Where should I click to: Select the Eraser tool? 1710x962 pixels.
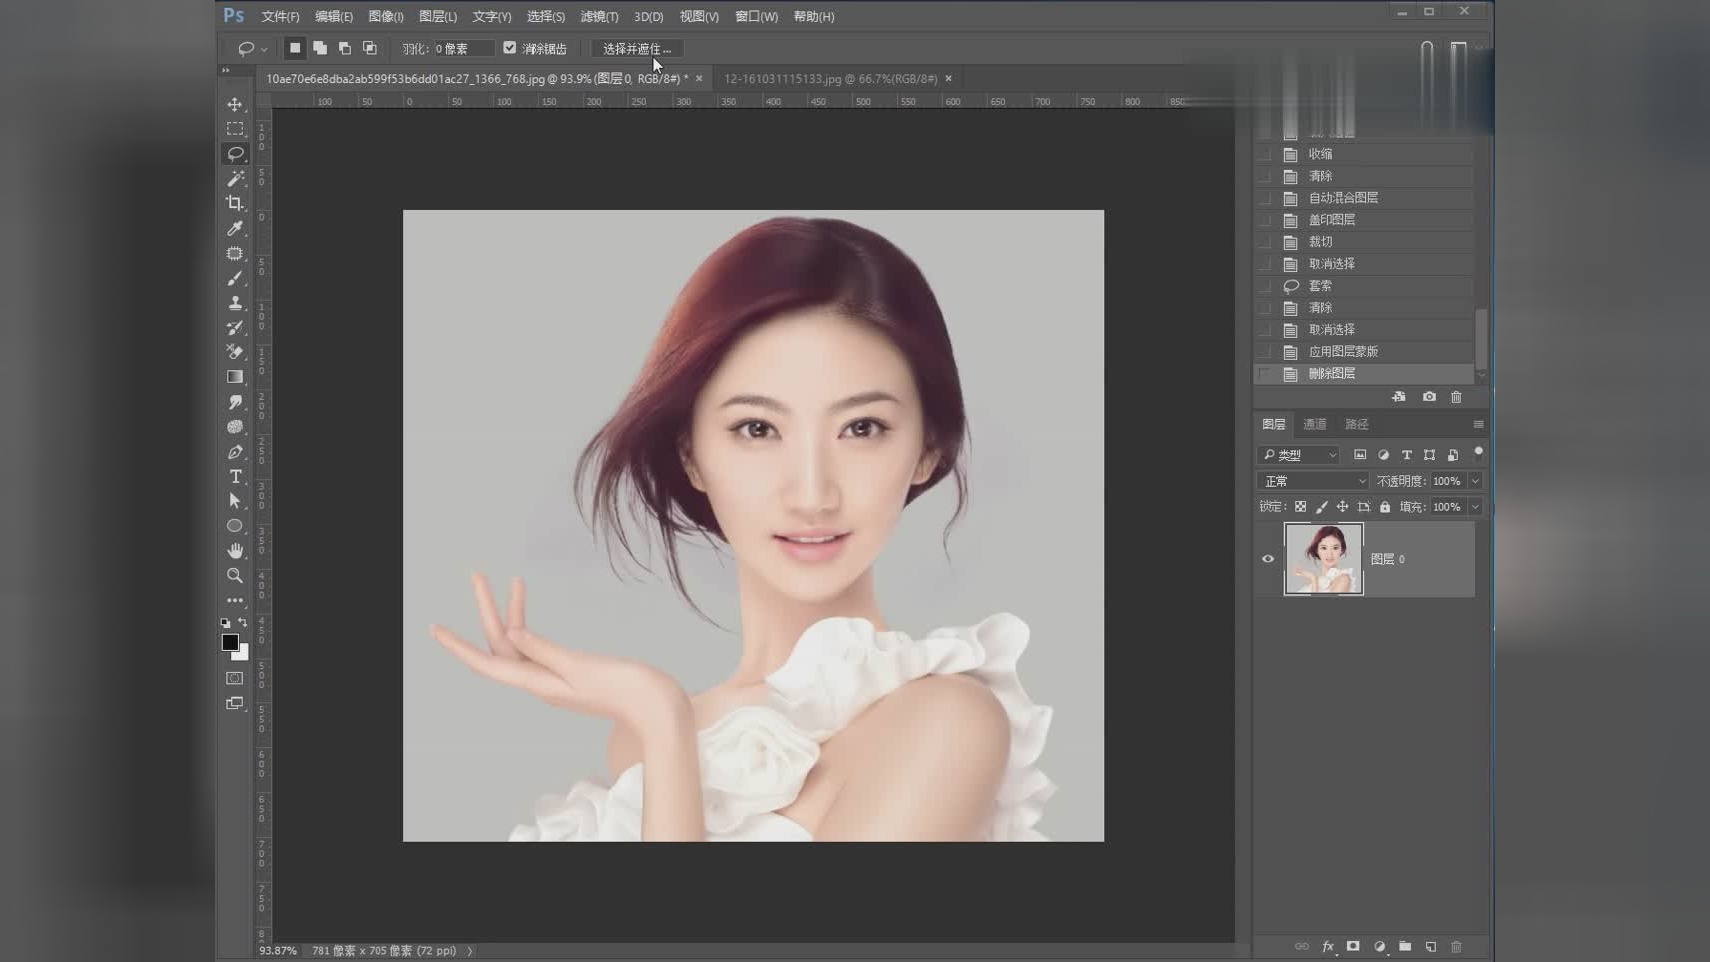(235, 352)
